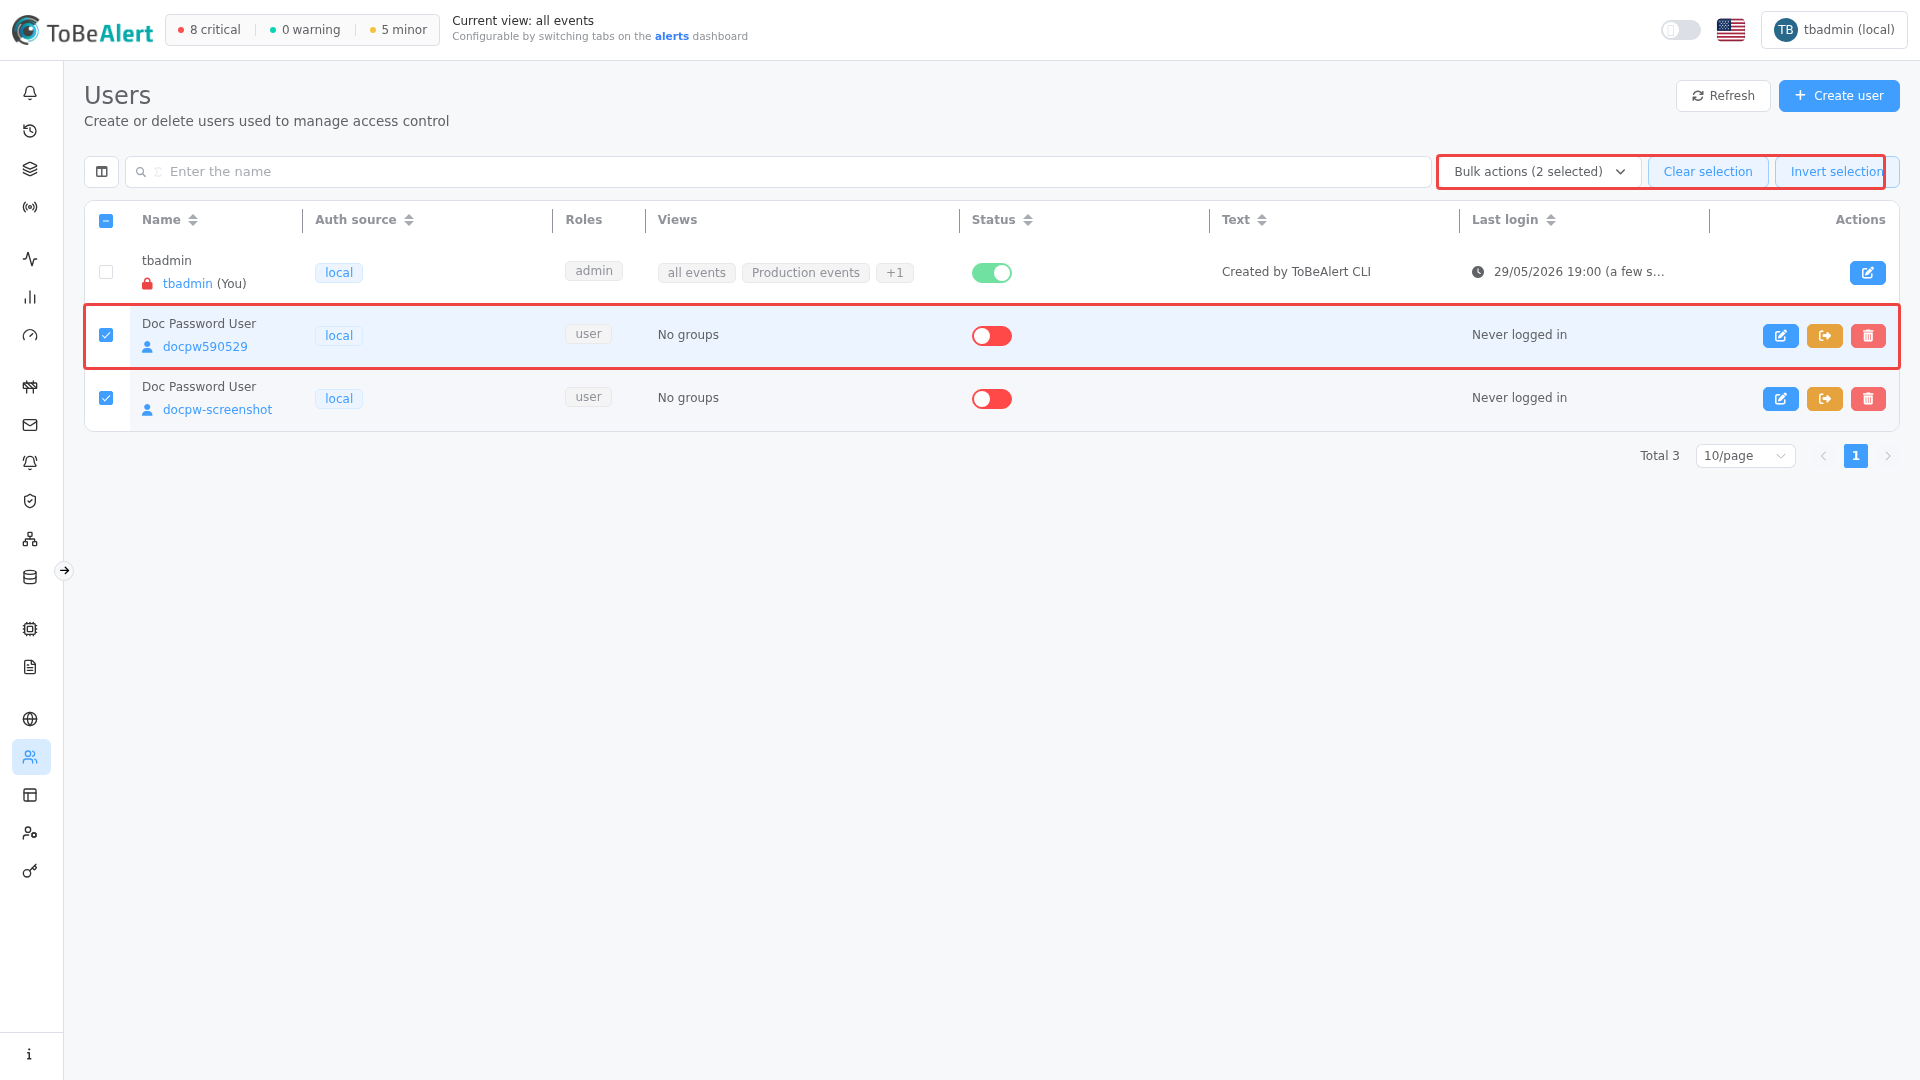Open the broadcast signal icon in sidebar
This screenshot has height=1080, width=1920.
(x=30, y=207)
